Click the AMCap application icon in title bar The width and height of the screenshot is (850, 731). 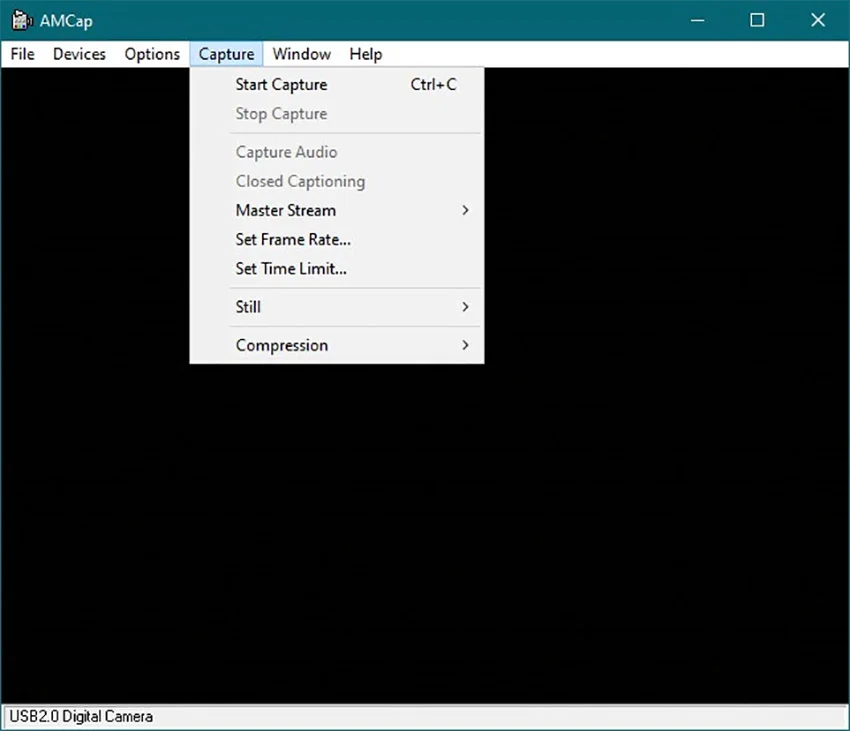pyautogui.click(x=20, y=20)
